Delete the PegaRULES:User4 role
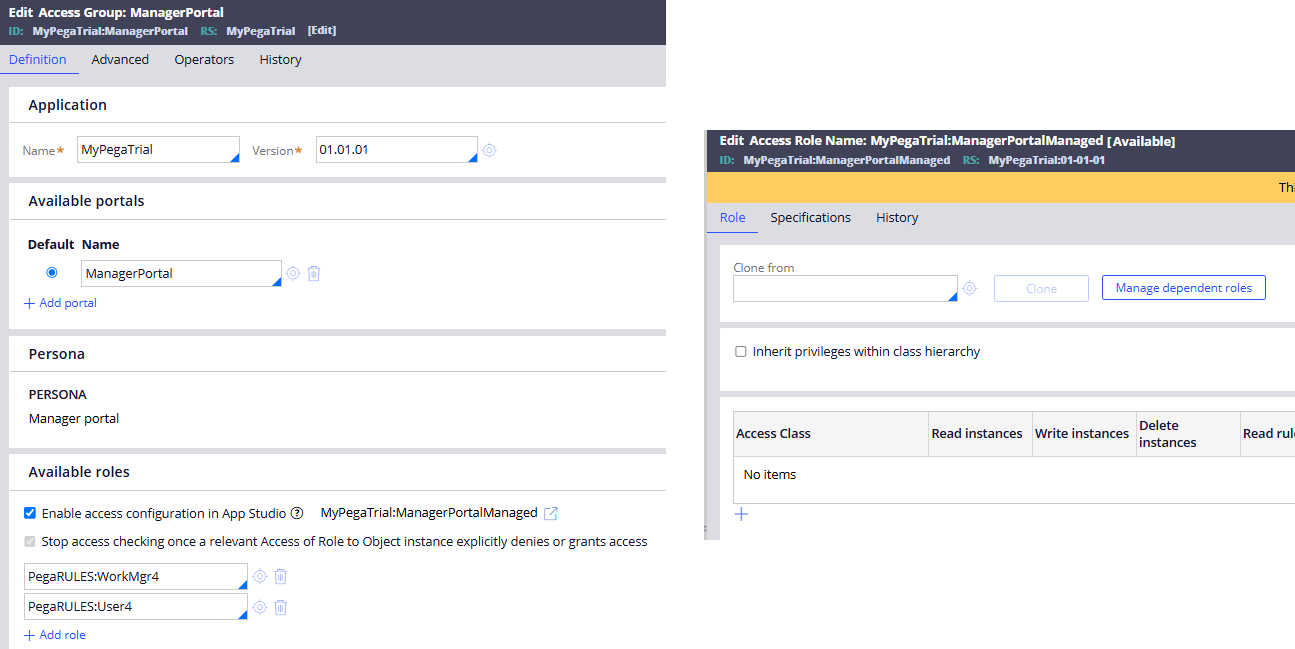Screen dimensions: 1295x649 click(281, 607)
